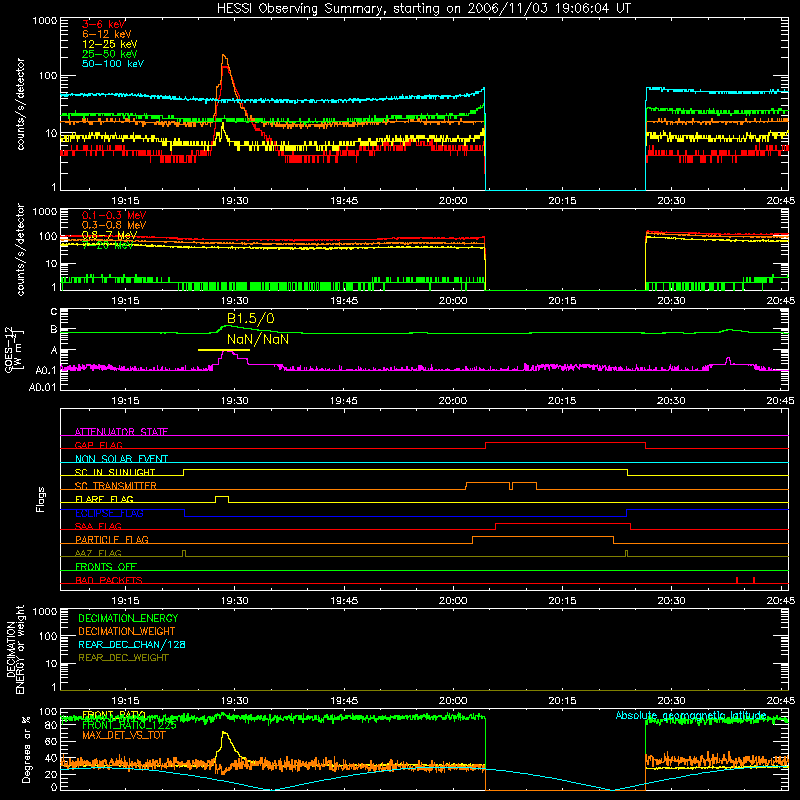The width and height of the screenshot is (800, 800).
Task: Click the 'FRONTS_OFF' flag label
Action: pos(106,566)
